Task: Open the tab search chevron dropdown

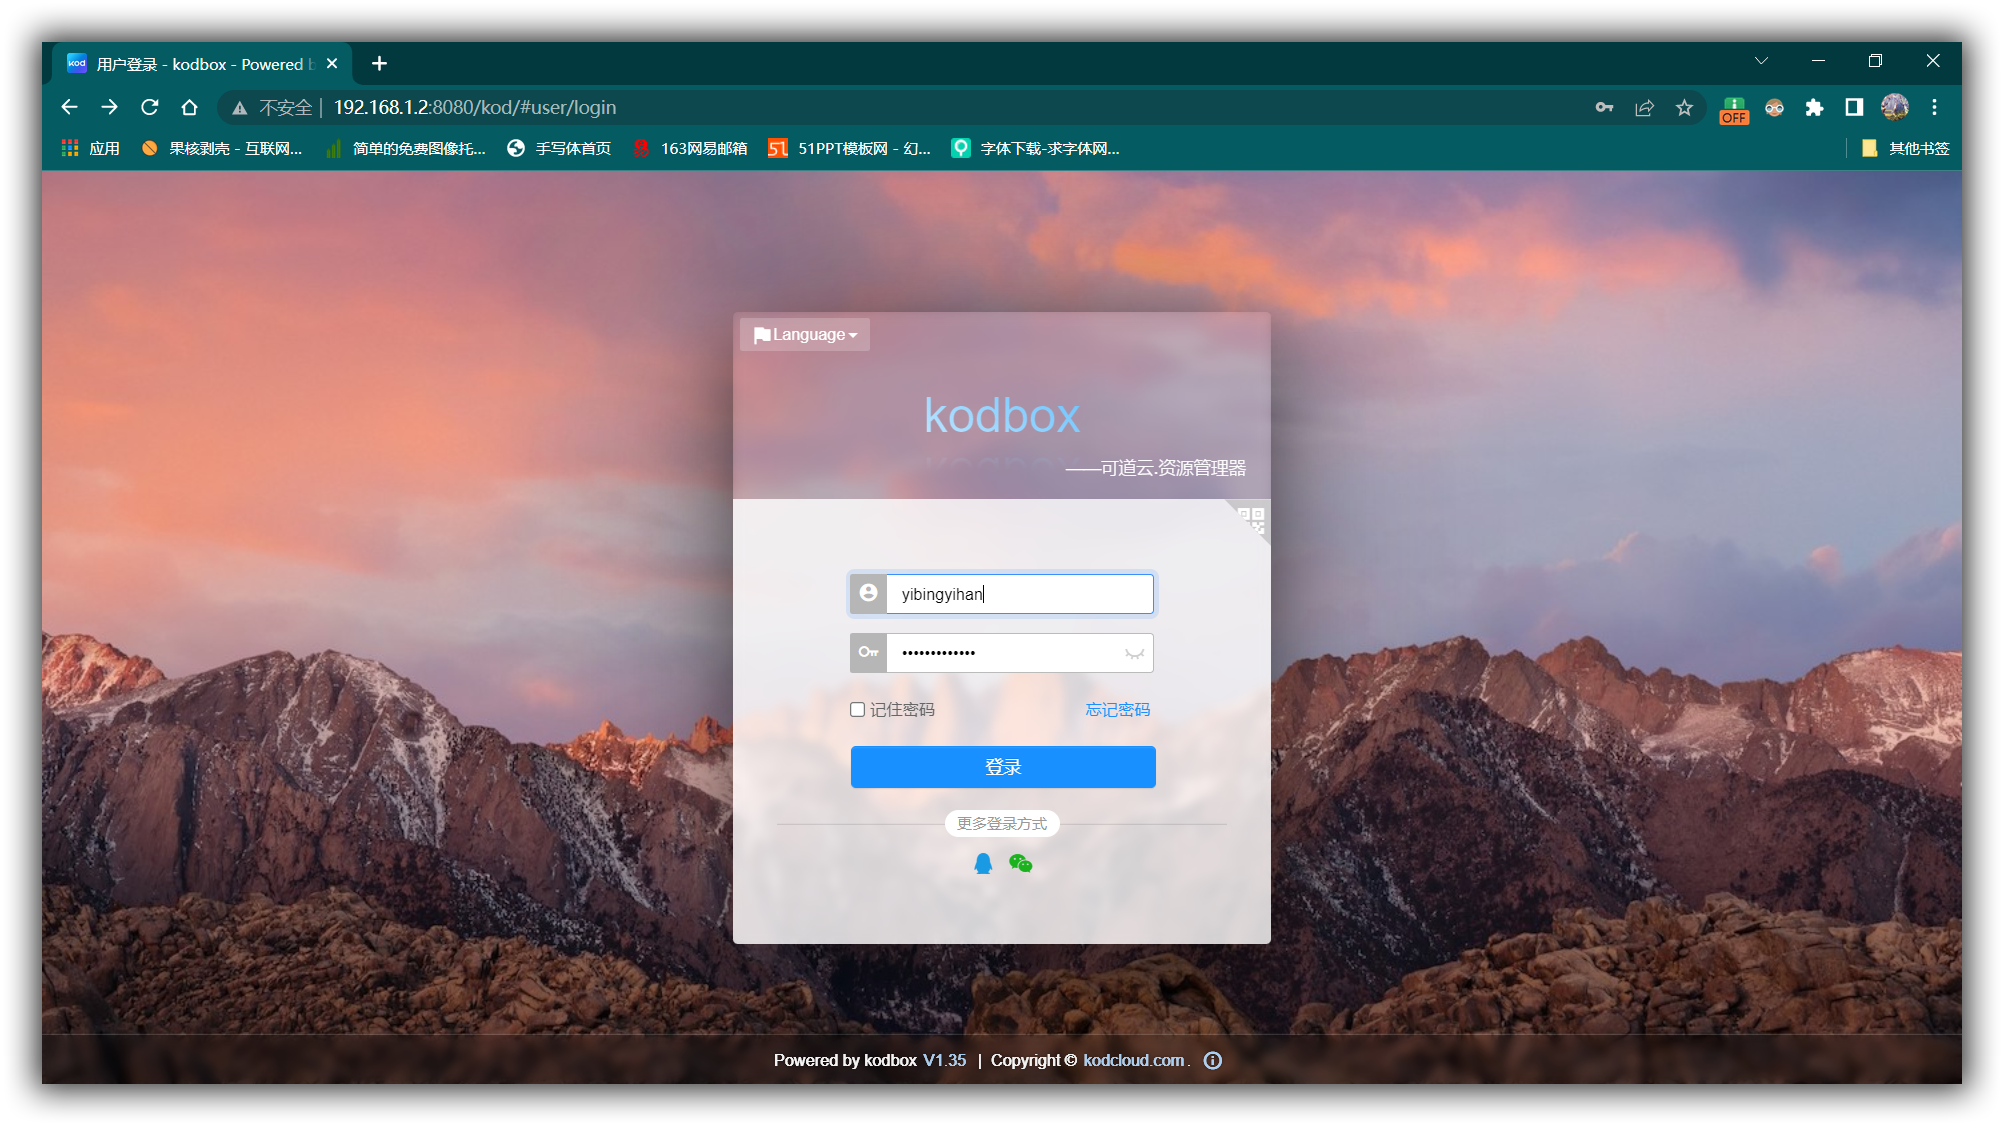Action: [1761, 61]
